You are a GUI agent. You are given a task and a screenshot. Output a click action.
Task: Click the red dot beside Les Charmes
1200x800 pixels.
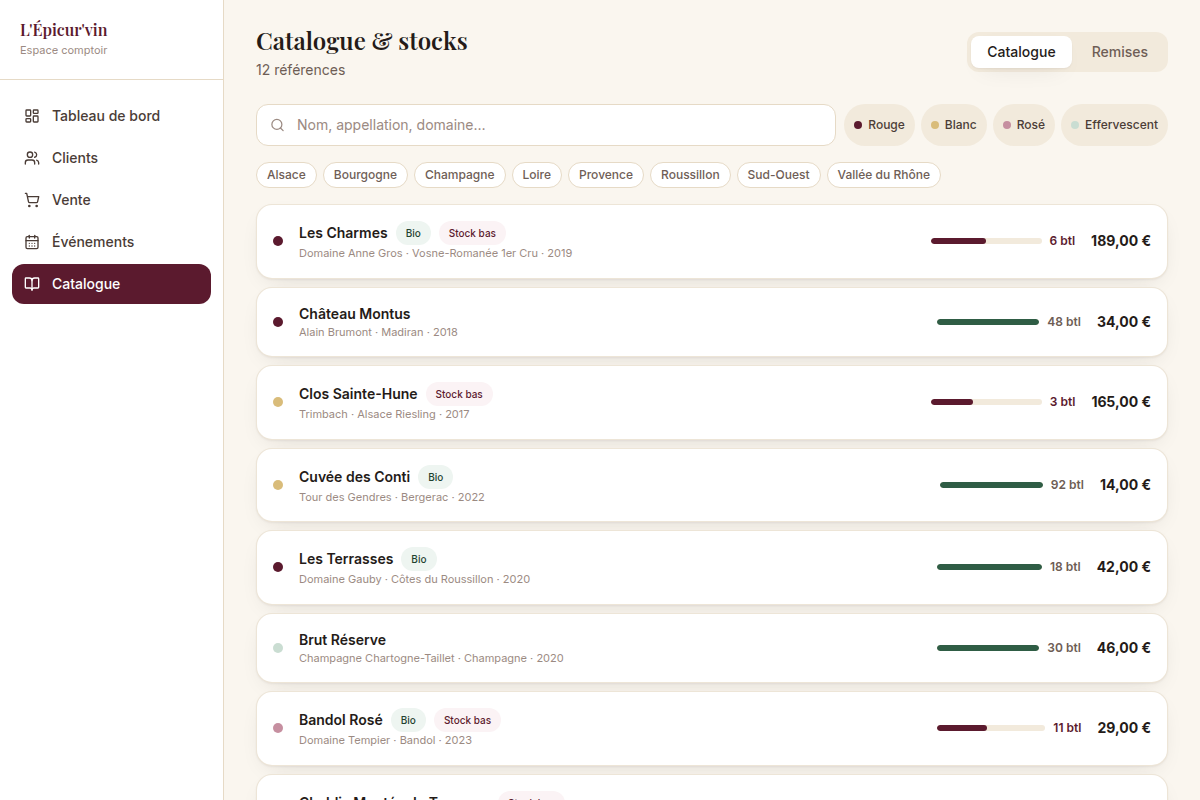click(278, 241)
